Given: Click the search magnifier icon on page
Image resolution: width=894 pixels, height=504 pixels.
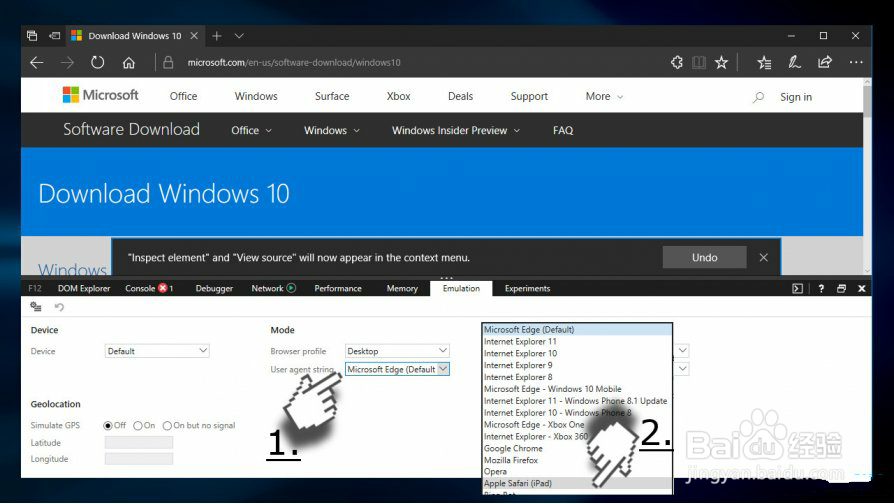Looking at the screenshot, I should tap(758, 97).
